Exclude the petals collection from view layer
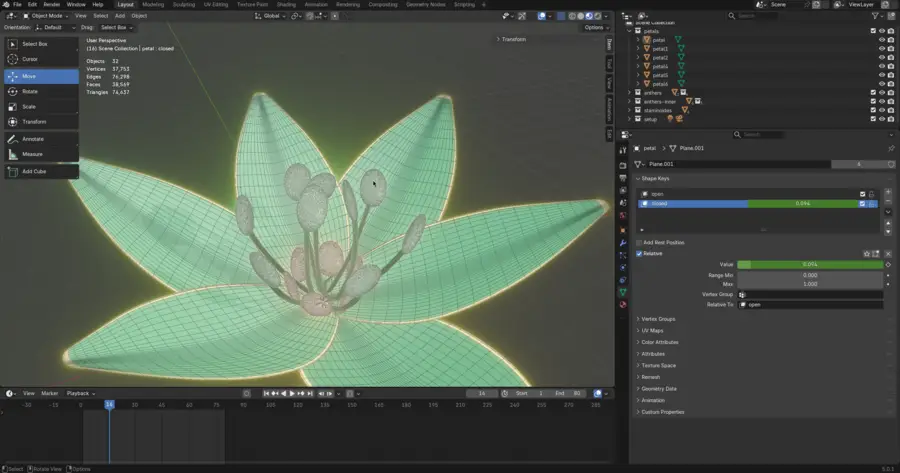The width and height of the screenshot is (900, 473). [873, 31]
